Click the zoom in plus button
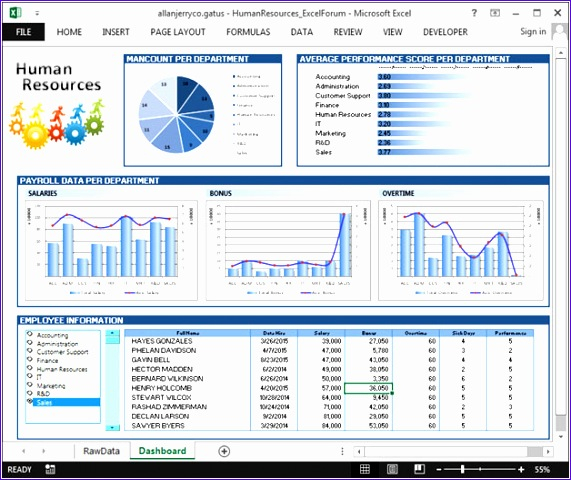 tap(521, 470)
